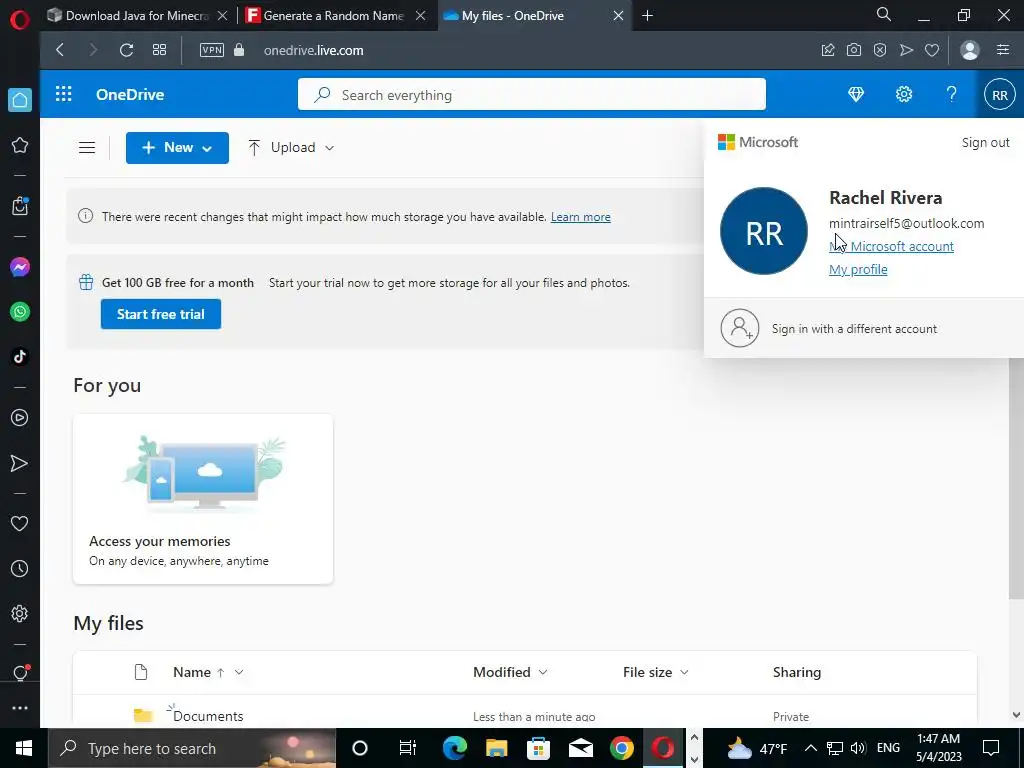The width and height of the screenshot is (1024, 768).
Task: Open Opera sidebar home icon
Action: click(20, 100)
